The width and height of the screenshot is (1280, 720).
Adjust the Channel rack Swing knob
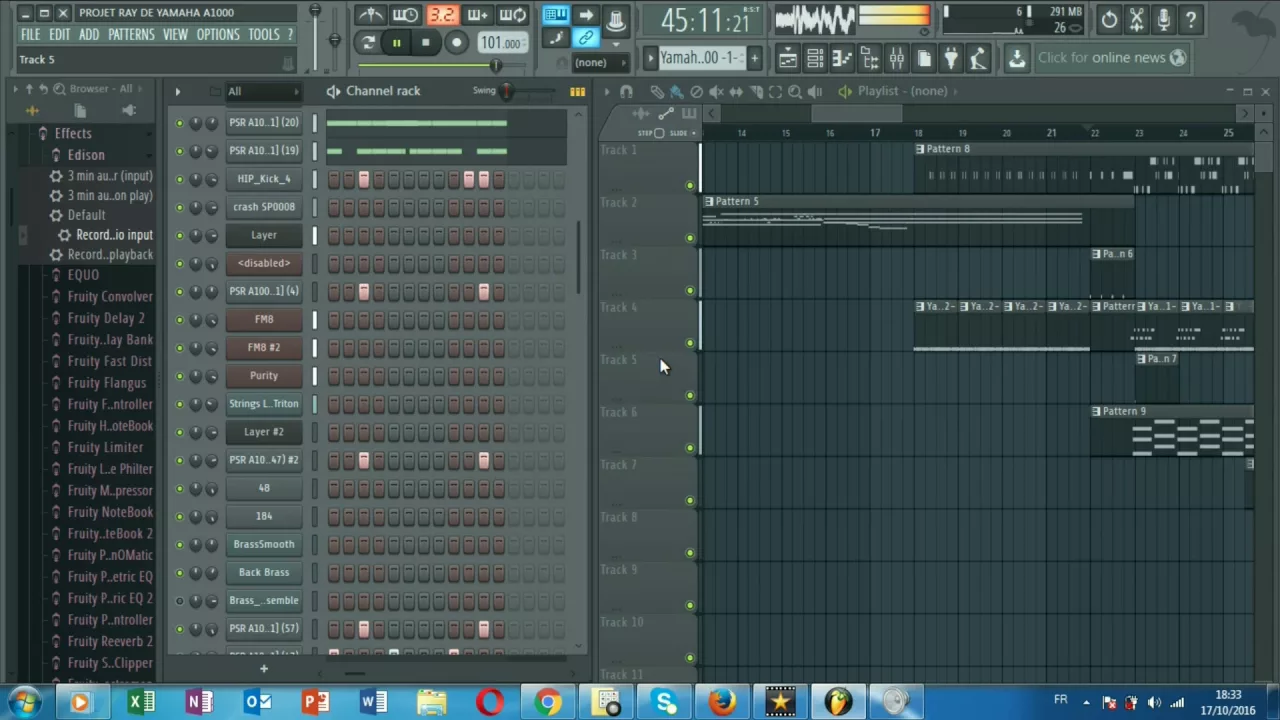pyautogui.click(x=507, y=91)
